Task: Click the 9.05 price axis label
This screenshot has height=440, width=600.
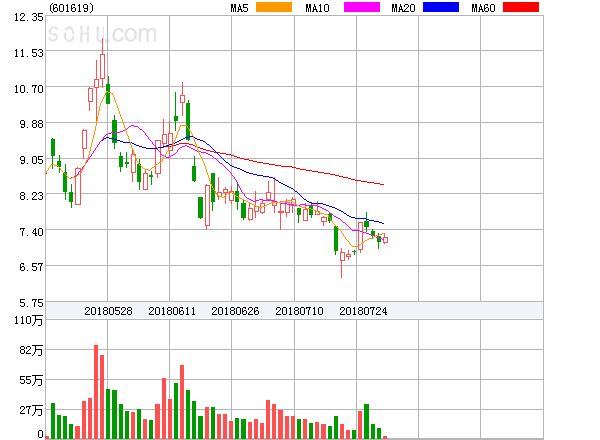Action: pos(31,160)
